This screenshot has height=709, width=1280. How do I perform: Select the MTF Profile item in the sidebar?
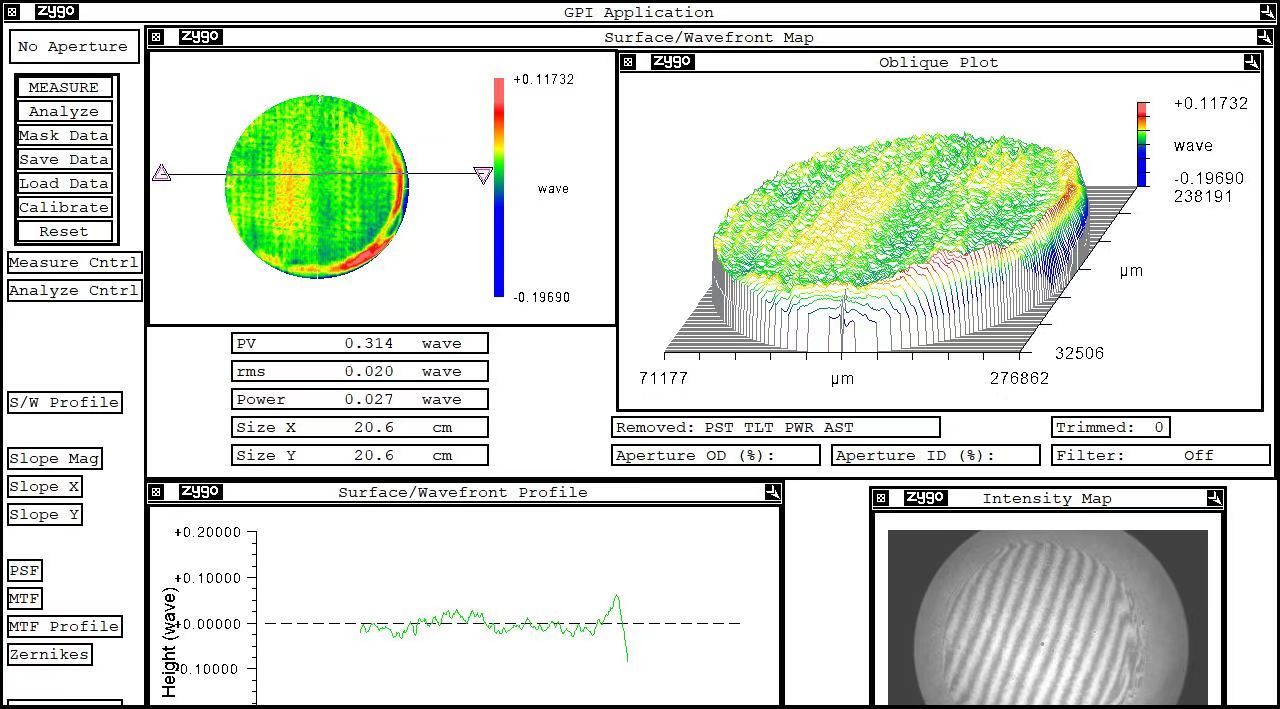point(64,626)
